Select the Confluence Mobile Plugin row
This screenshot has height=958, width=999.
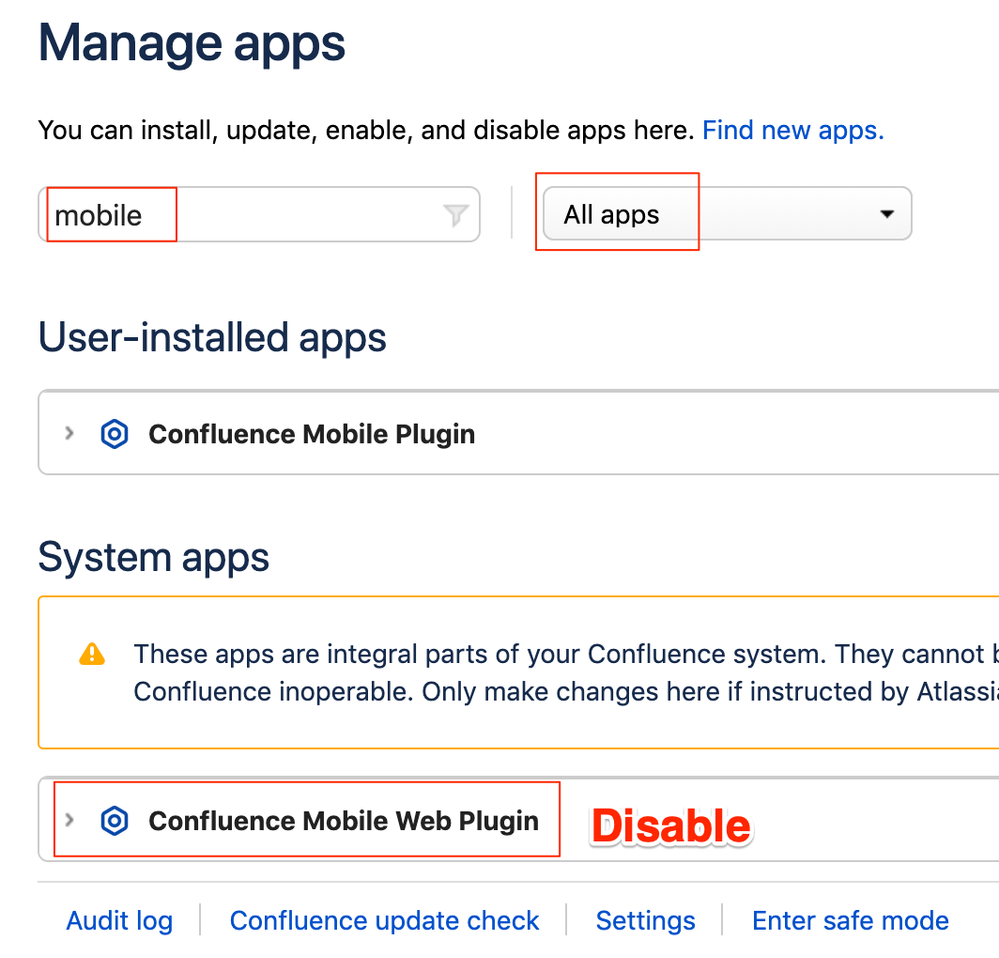tap(311, 433)
